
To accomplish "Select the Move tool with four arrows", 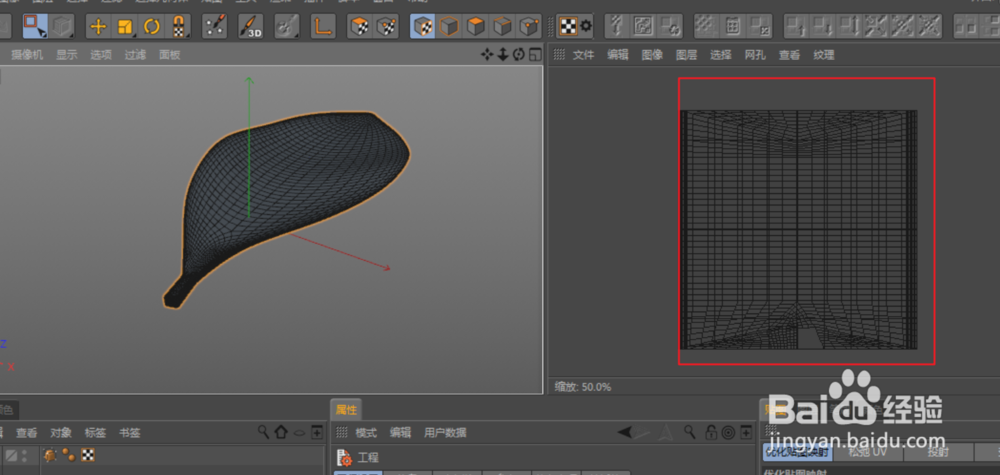I will click(x=98, y=26).
